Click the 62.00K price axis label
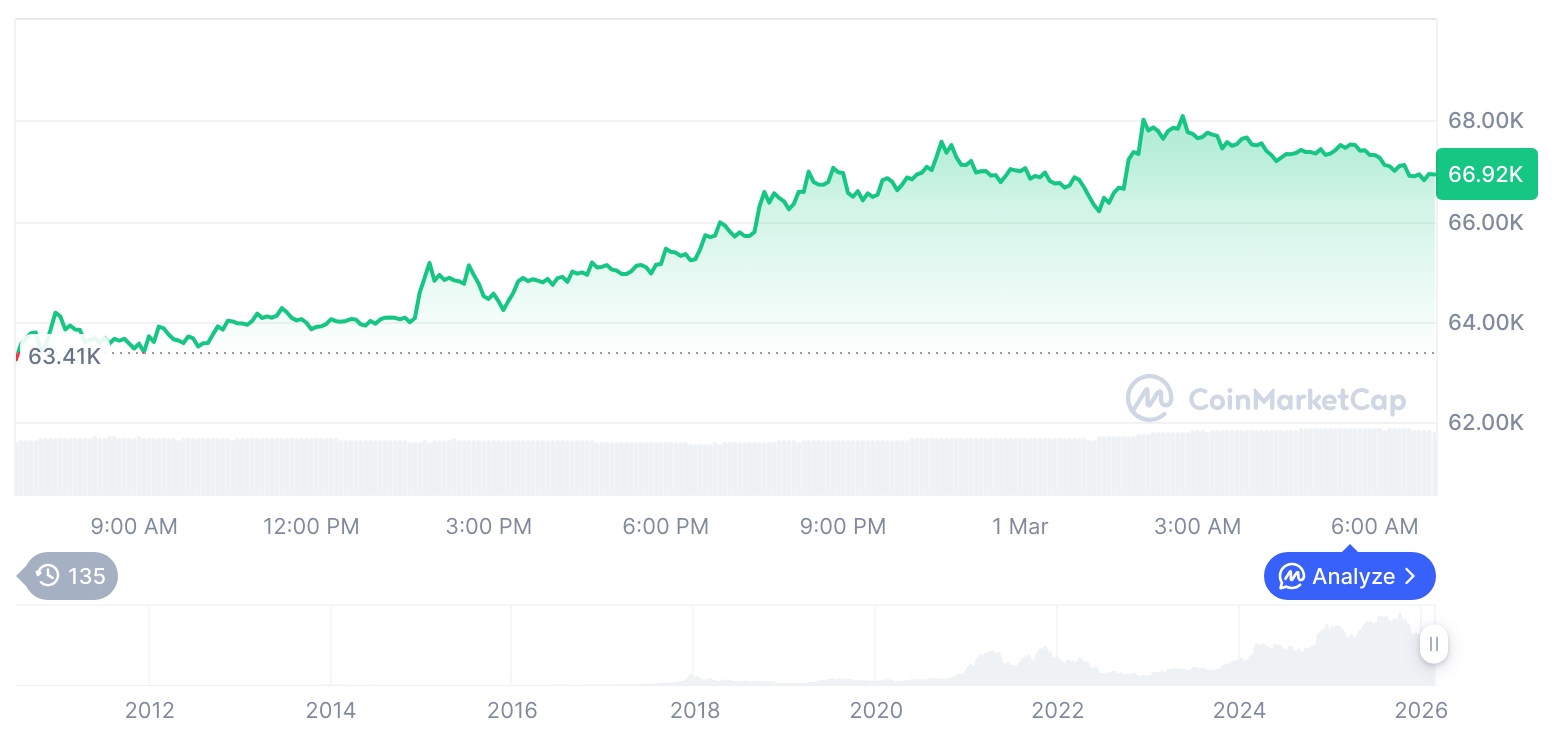 point(1485,423)
